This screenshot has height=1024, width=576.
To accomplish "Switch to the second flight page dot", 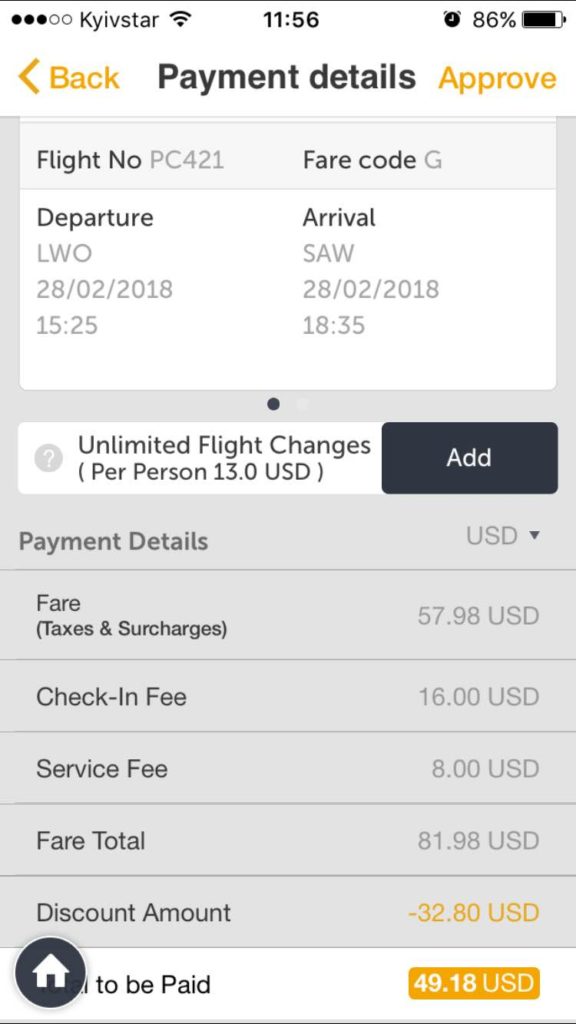I will (x=301, y=404).
